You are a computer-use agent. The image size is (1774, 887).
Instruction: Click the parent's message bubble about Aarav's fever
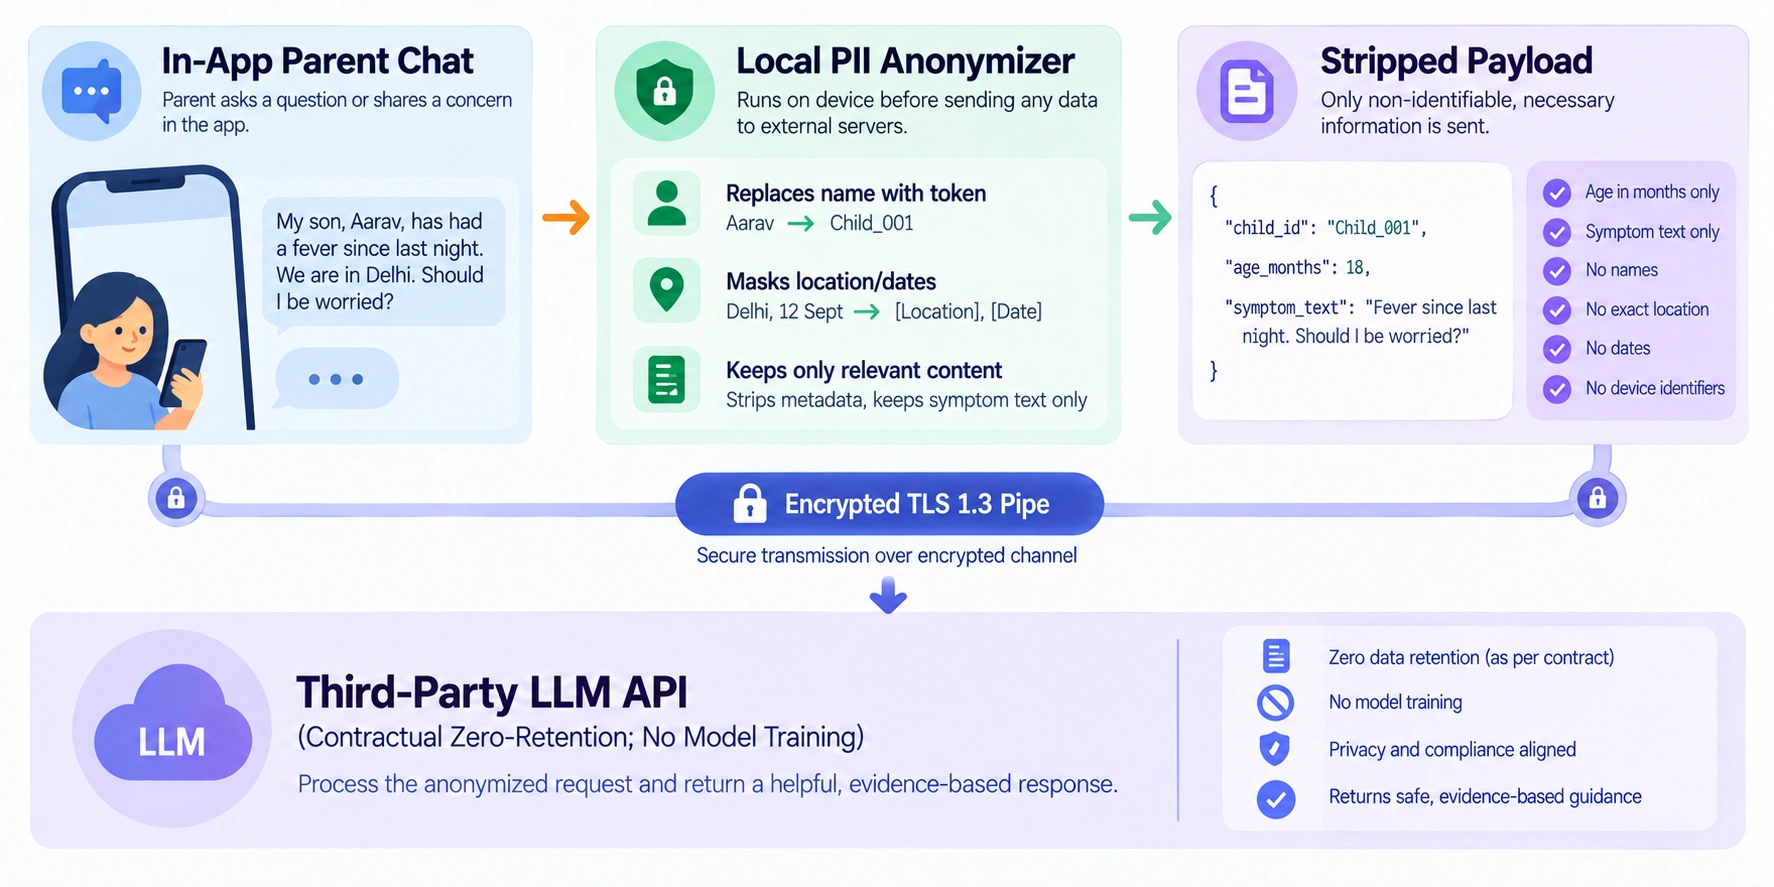(x=384, y=261)
